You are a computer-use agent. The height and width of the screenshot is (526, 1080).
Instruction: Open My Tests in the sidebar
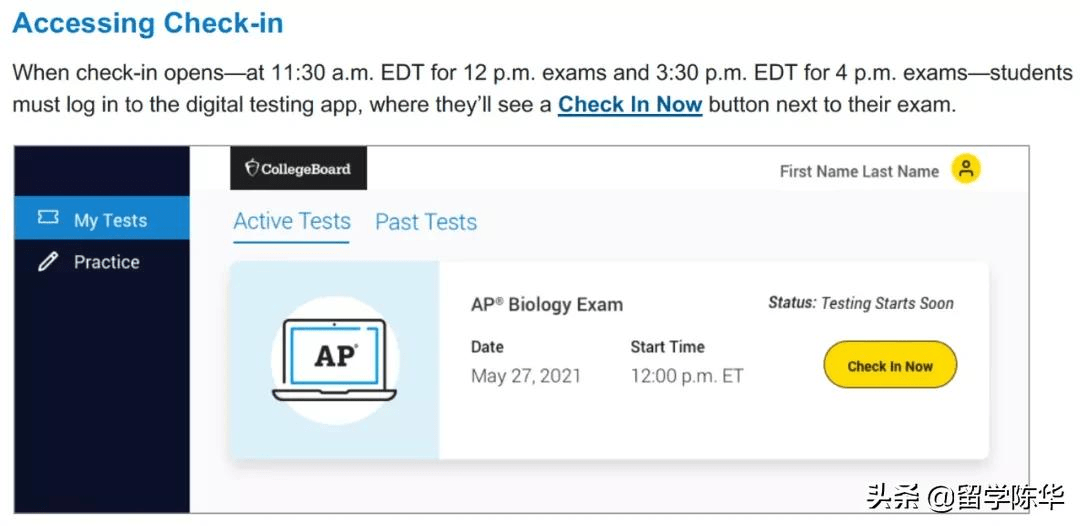point(102,219)
